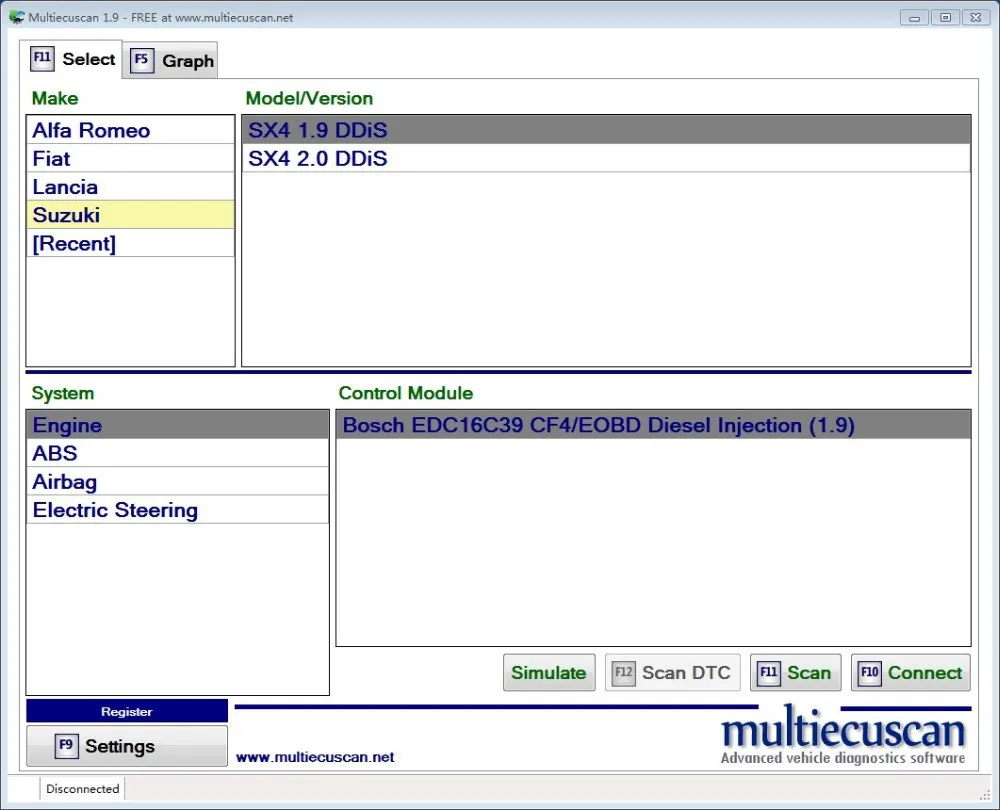Choose Alfa Romeo in Make list
Image resolution: width=1000 pixels, height=810 pixels.
click(x=130, y=130)
